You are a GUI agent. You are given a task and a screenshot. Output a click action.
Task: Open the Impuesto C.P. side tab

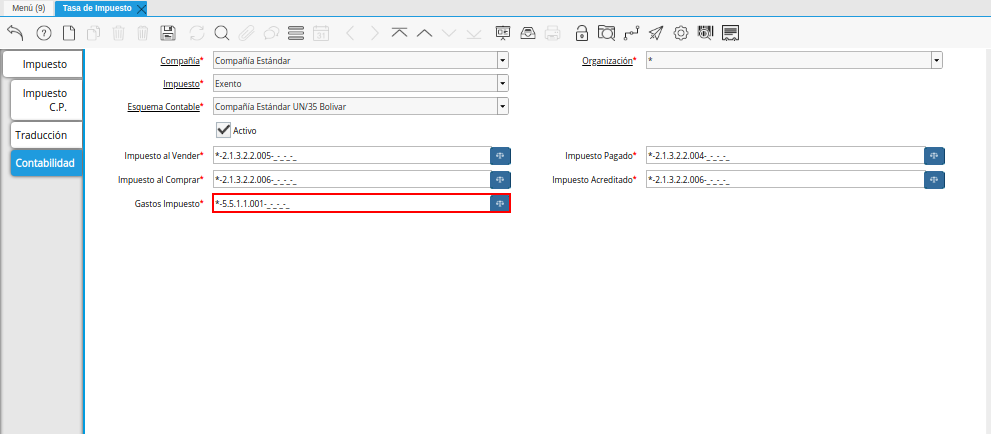[45, 100]
